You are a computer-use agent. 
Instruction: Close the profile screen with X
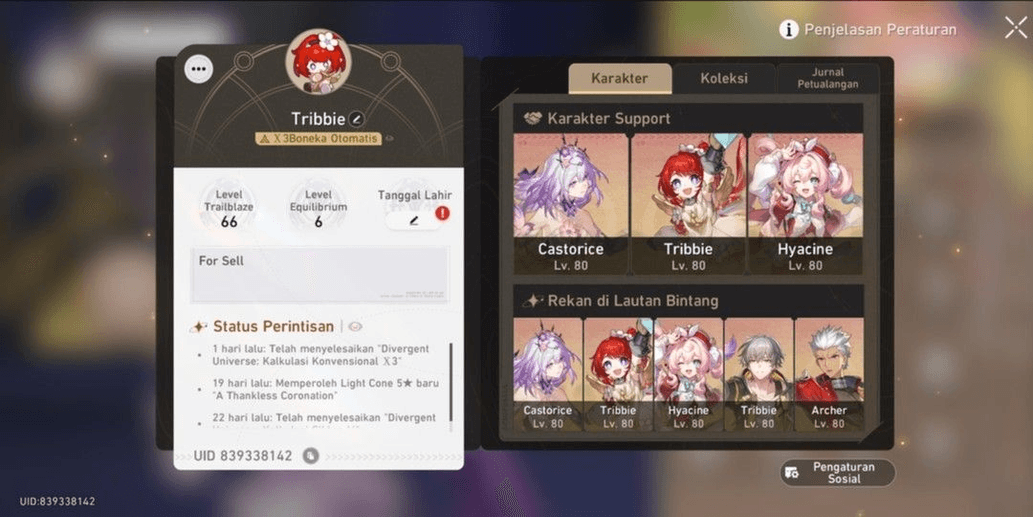(x=1015, y=28)
